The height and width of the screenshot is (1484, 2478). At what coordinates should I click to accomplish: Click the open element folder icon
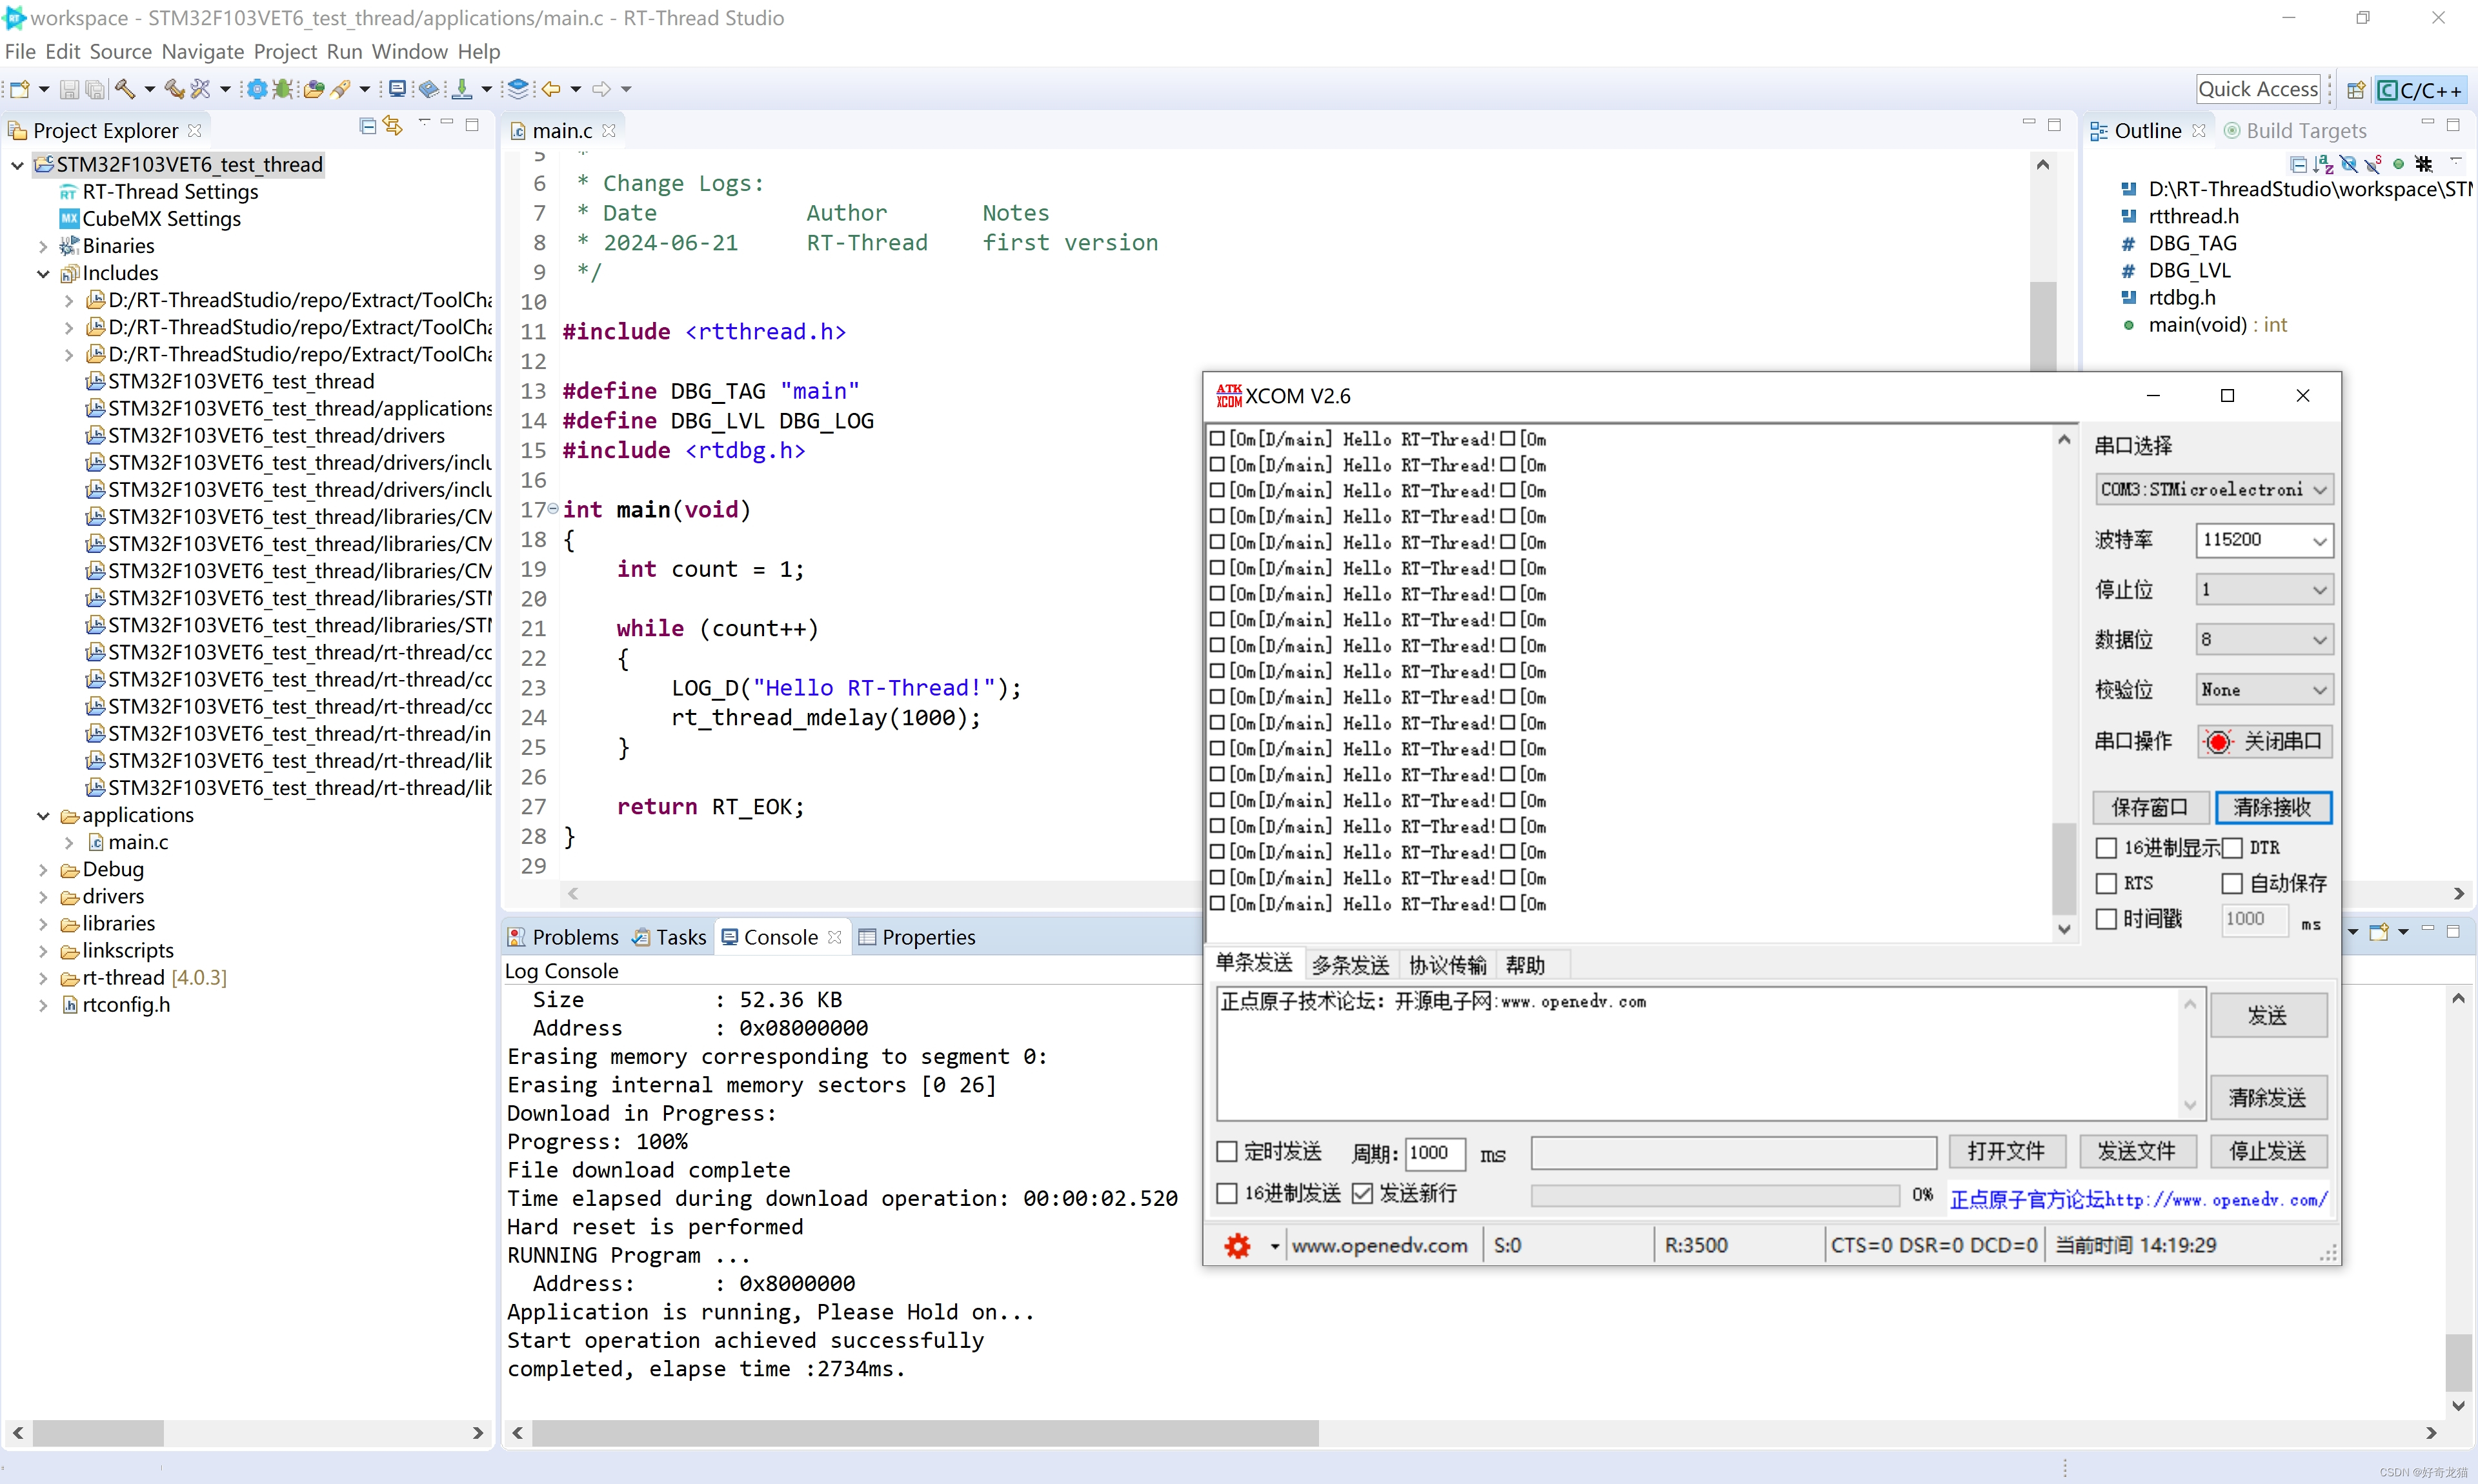point(313,89)
